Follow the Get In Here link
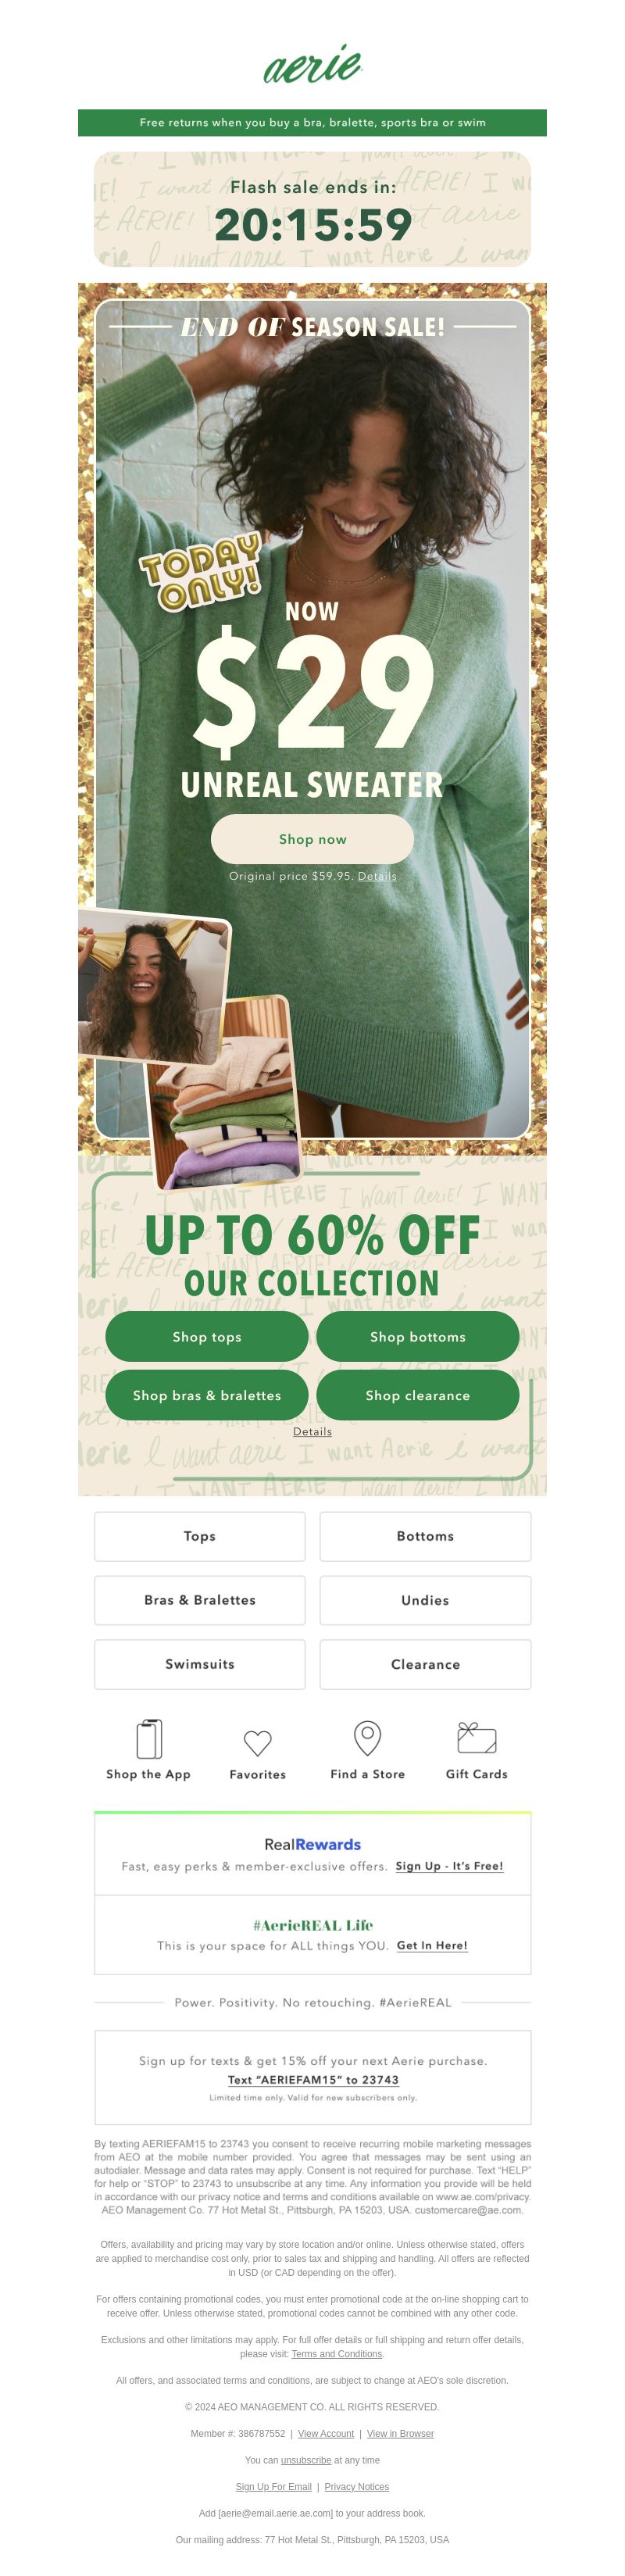Image resolution: width=625 pixels, height=2576 pixels. pyautogui.click(x=432, y=1945)
